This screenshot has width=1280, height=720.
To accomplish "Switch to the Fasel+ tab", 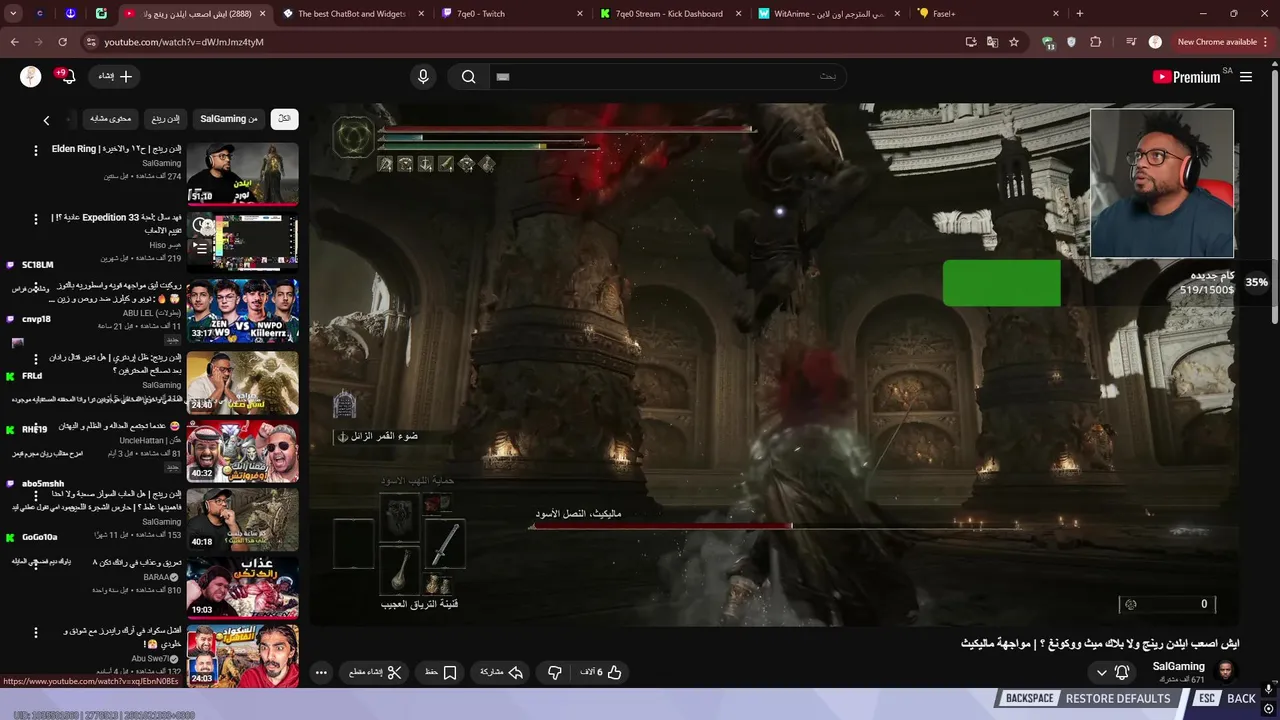I will (988, 14).
